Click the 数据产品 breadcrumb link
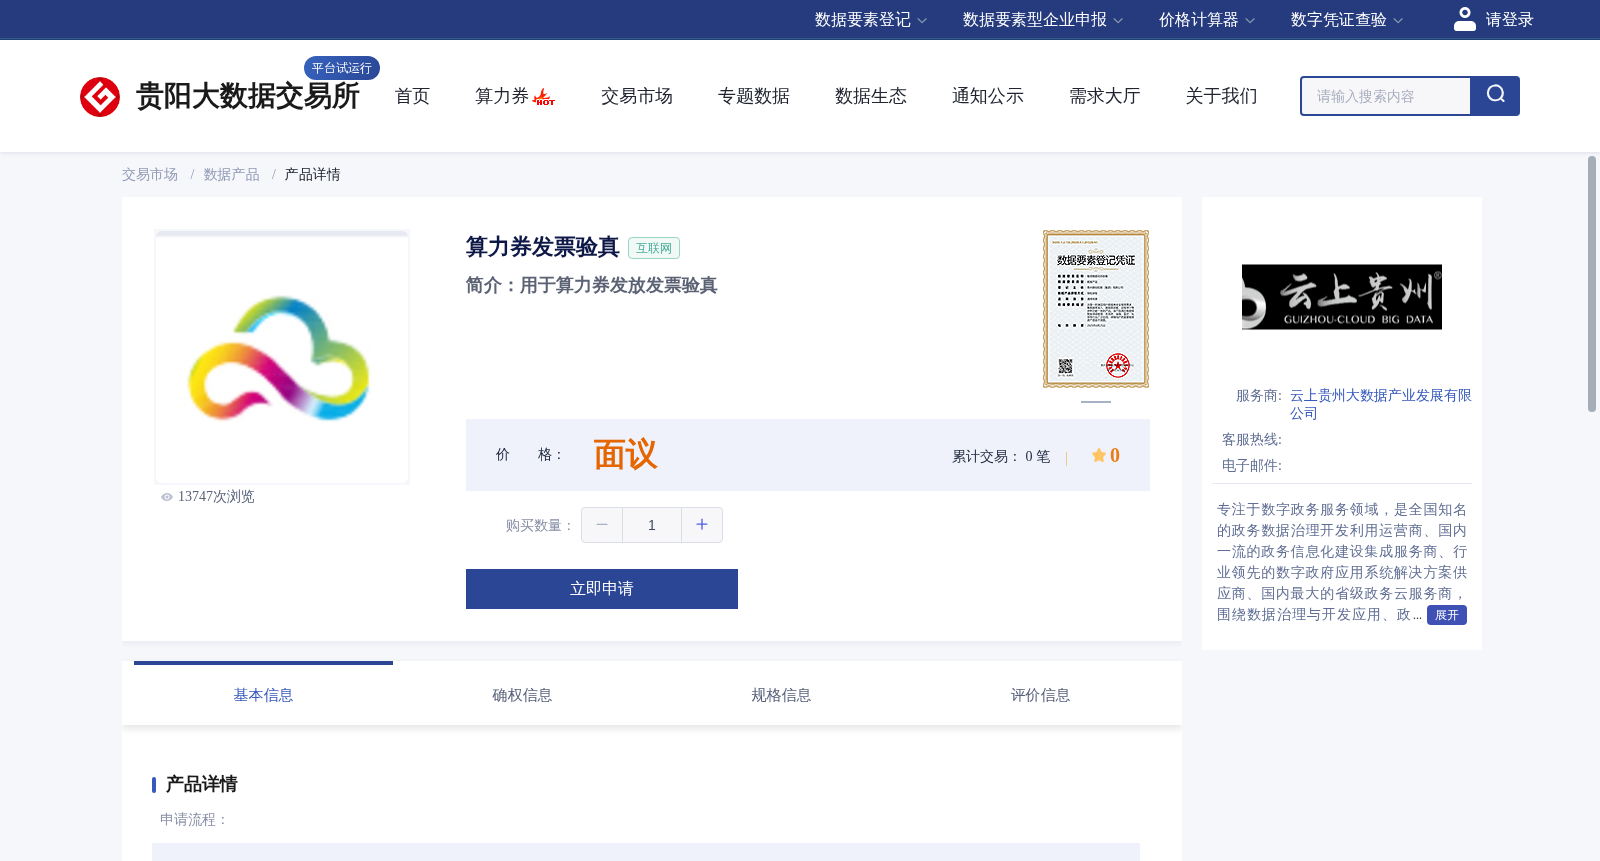Viewport: 1600px width, 861px height. pos(232,174)
